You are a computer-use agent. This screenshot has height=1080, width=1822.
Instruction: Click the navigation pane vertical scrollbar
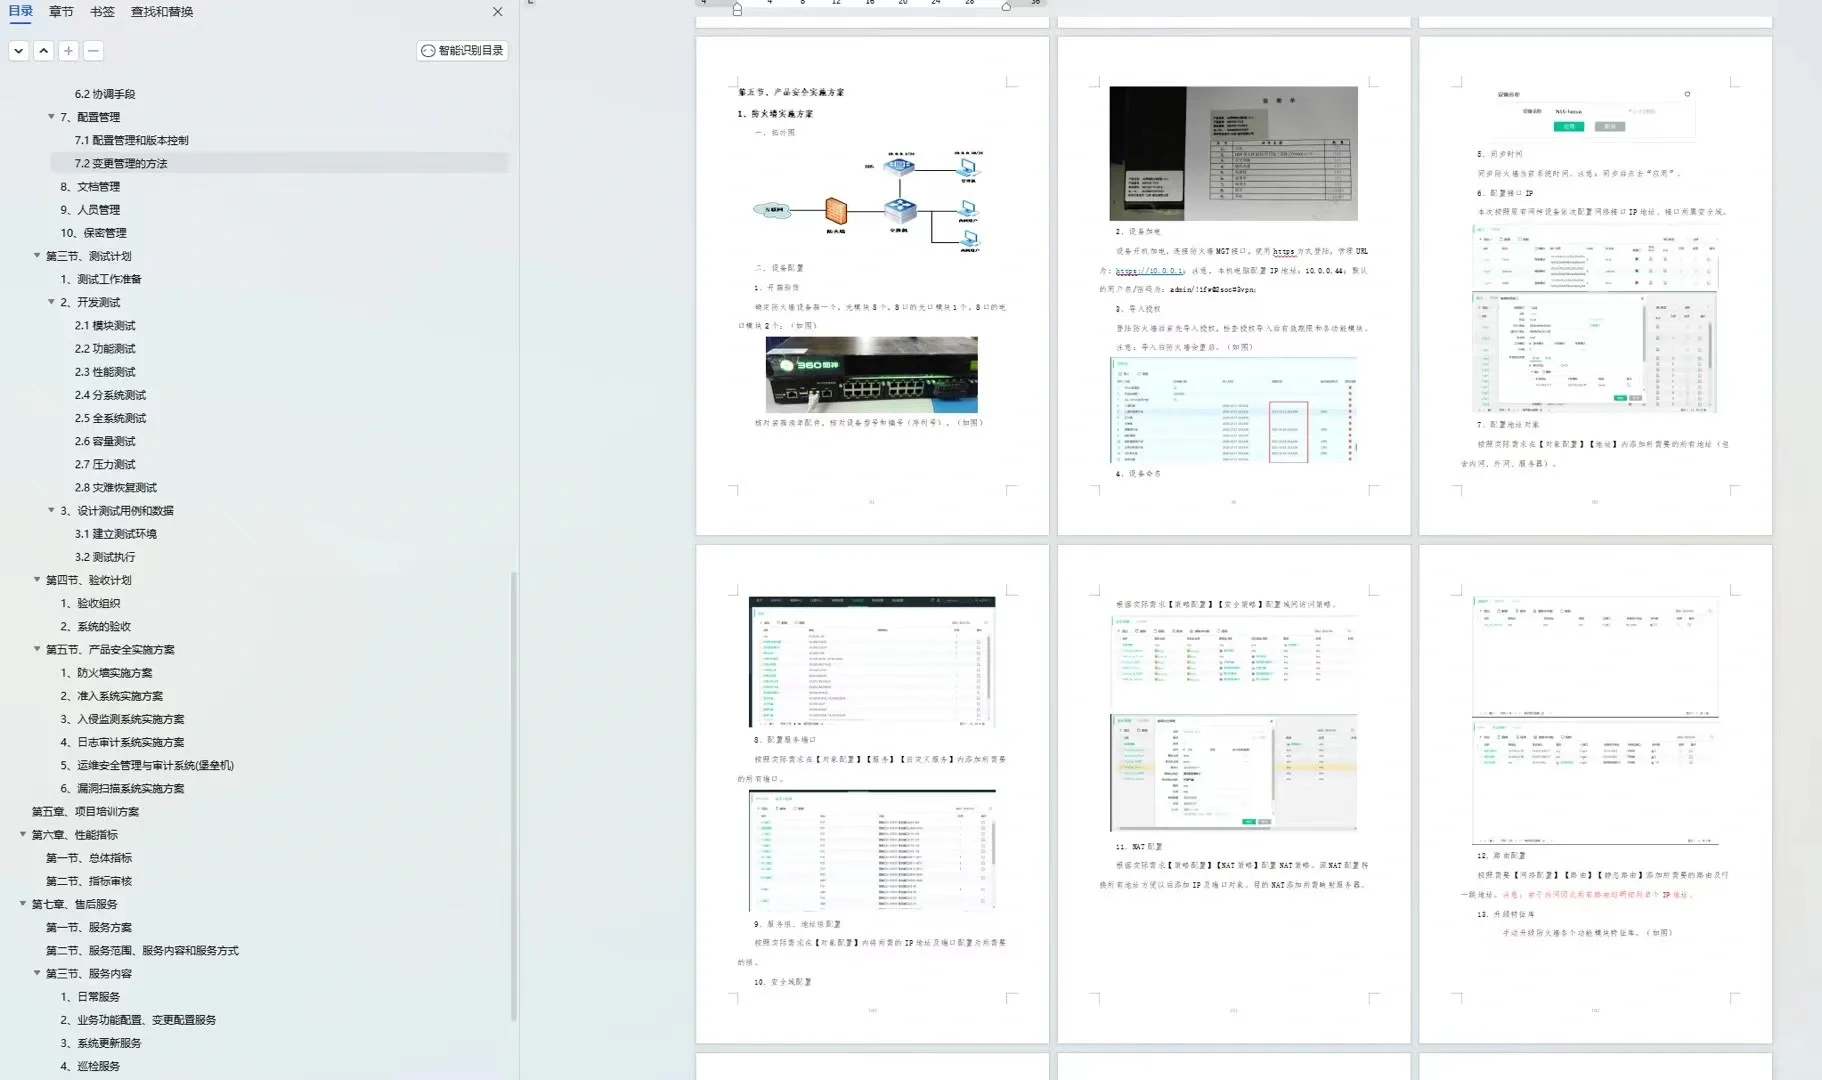pos(514,795)
